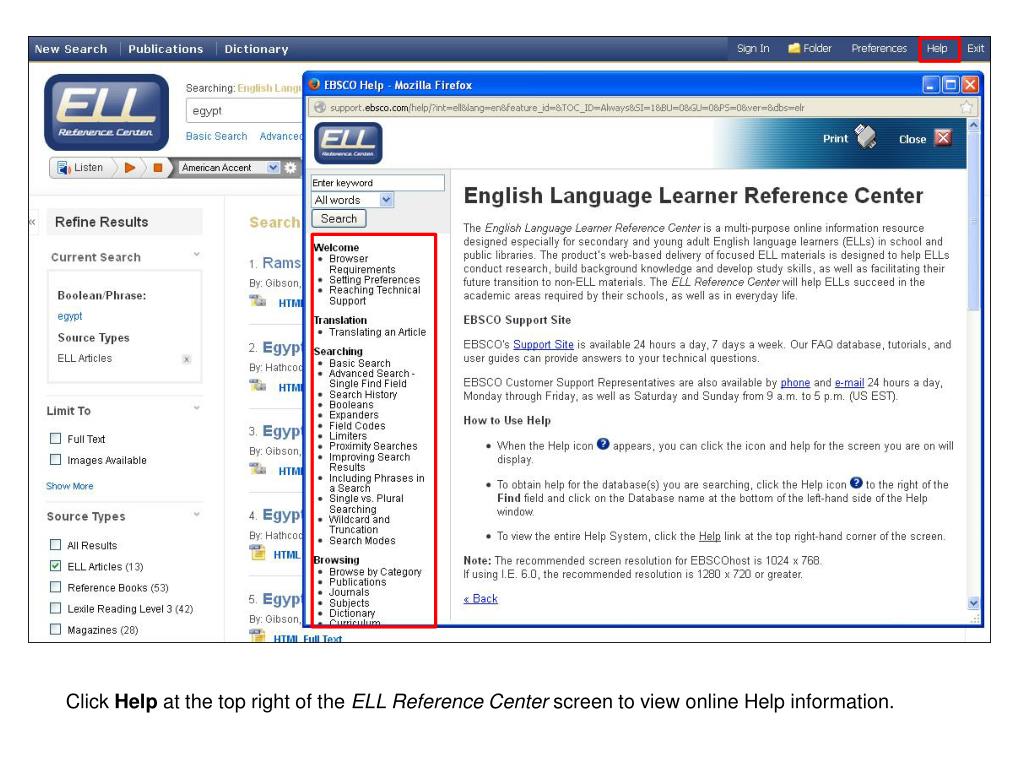Click the Help window scroll down arrow
The height and width of the screenshot is (768, 1024).
[x=974, y=603]
